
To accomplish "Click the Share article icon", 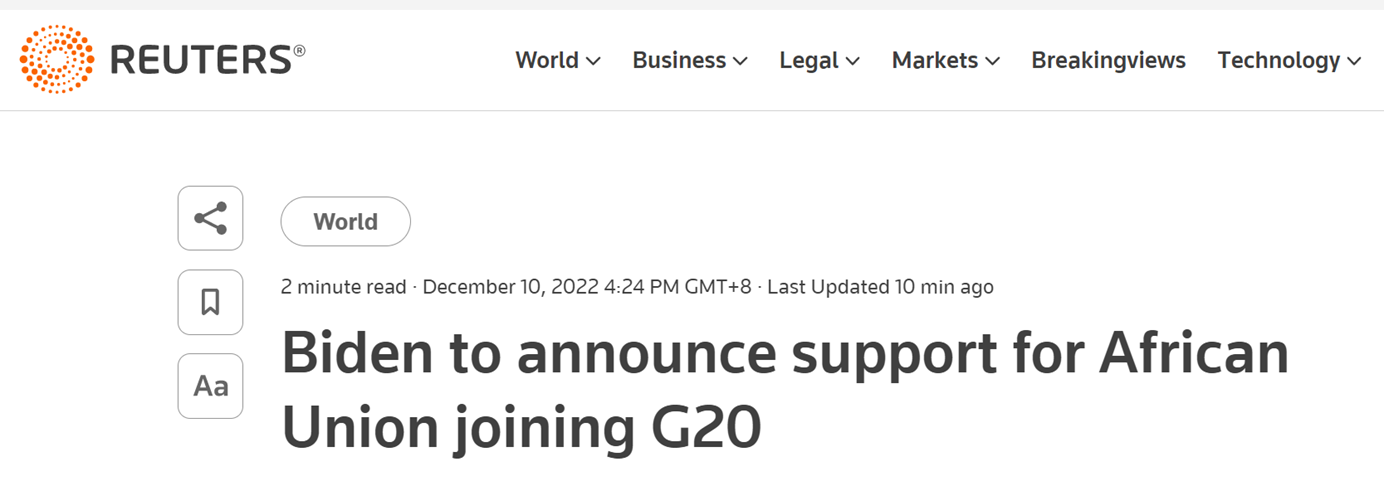I will 210,218.
